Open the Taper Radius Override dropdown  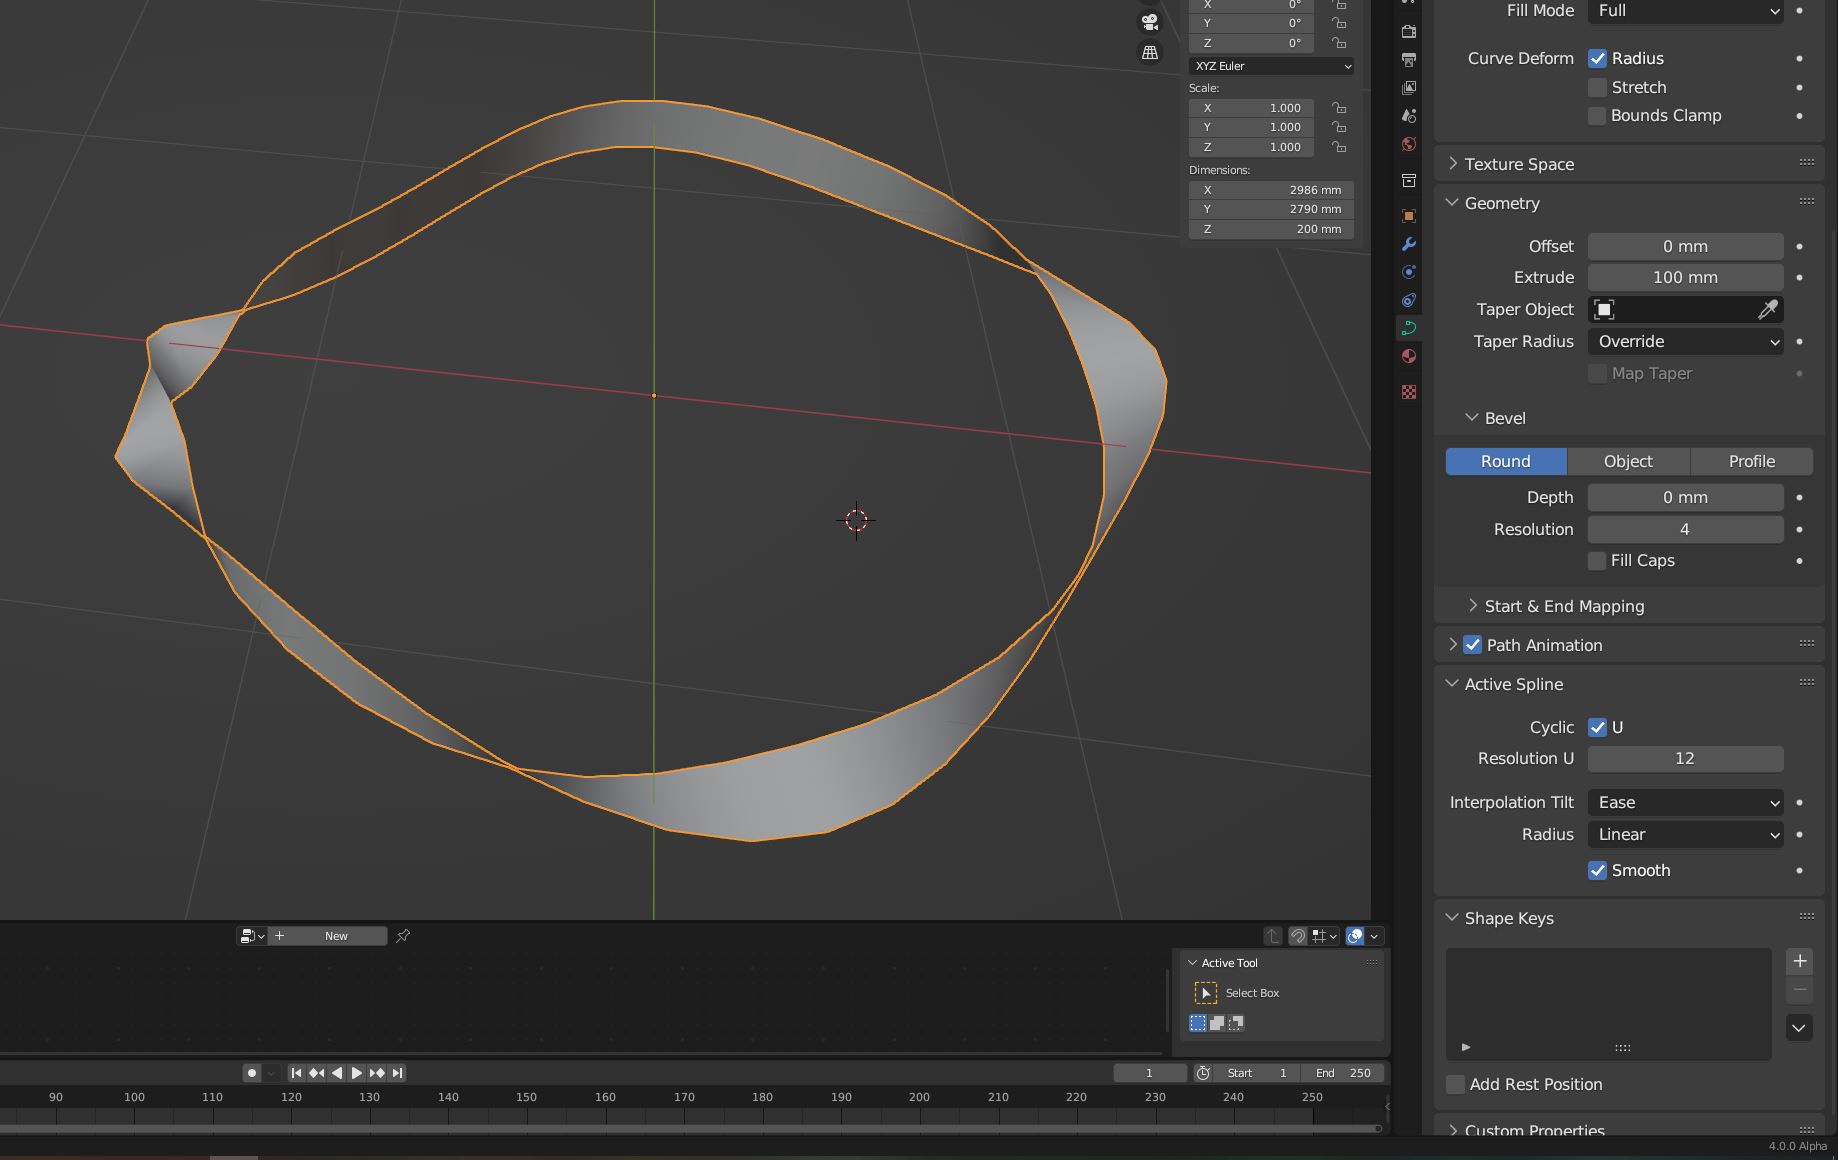(x=1686, y=342)
